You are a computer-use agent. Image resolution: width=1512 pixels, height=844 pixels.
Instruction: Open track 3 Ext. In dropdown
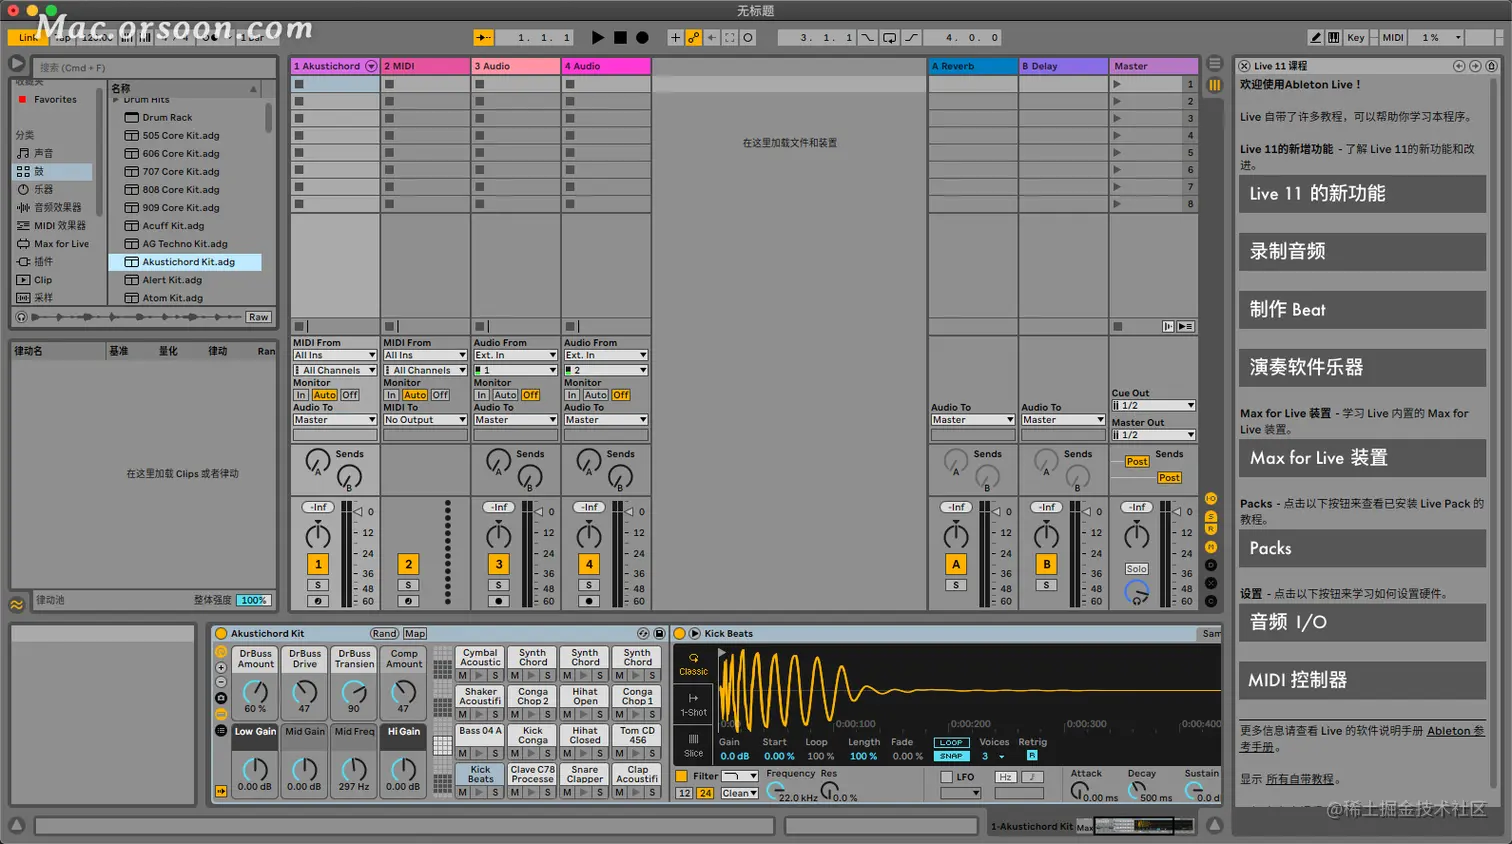coord(515,355)
